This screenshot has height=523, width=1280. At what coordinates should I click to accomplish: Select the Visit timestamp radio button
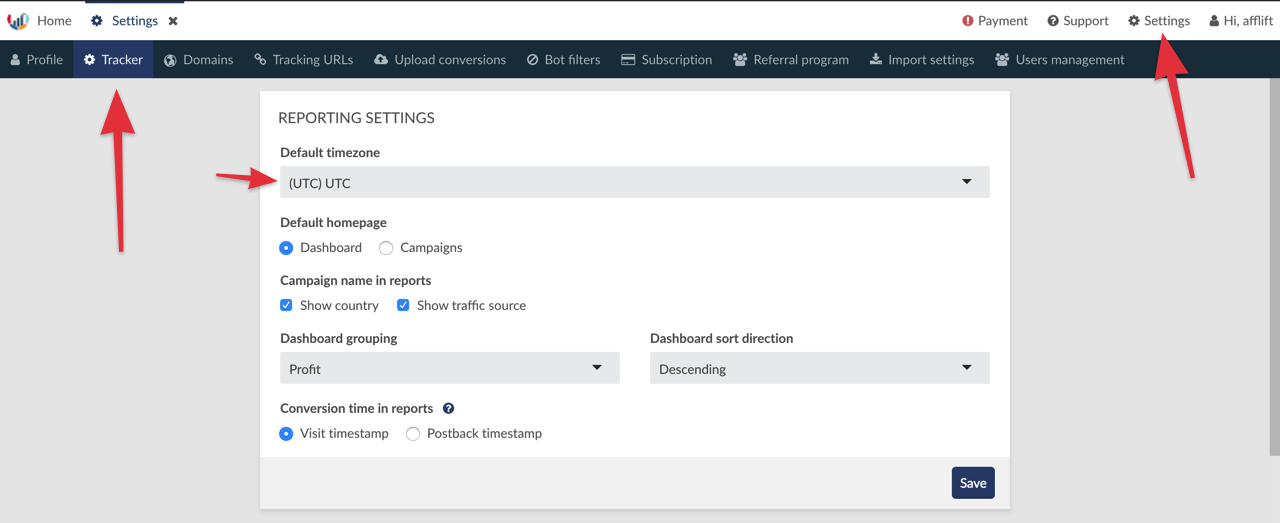click(286, 433)
